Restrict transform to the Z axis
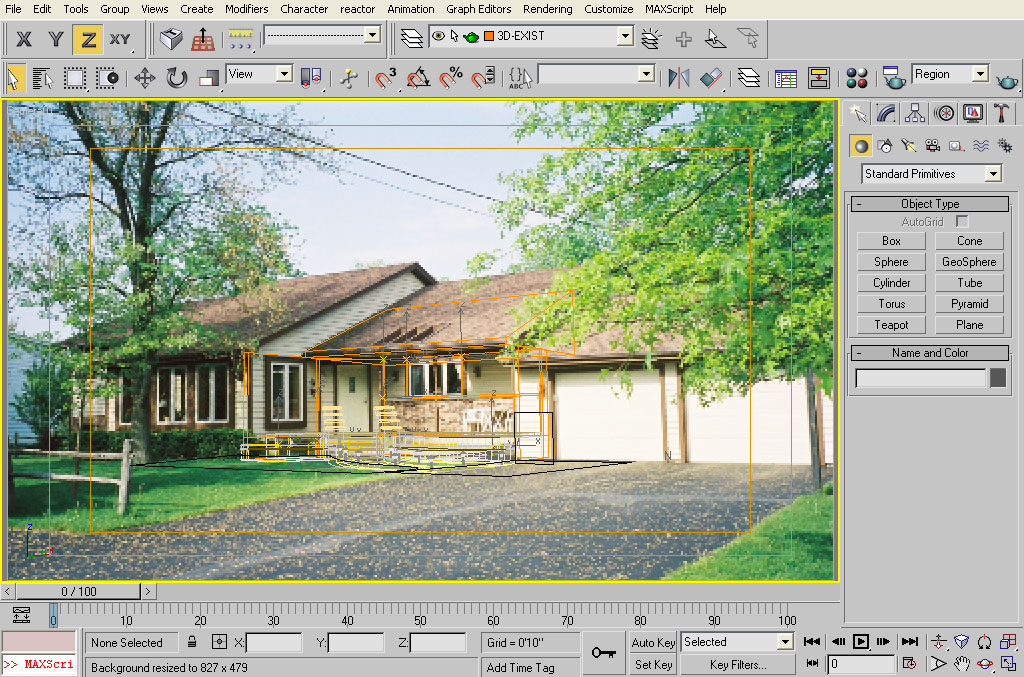Viewport: 1024px width, 677px height. tap(89, 39)
